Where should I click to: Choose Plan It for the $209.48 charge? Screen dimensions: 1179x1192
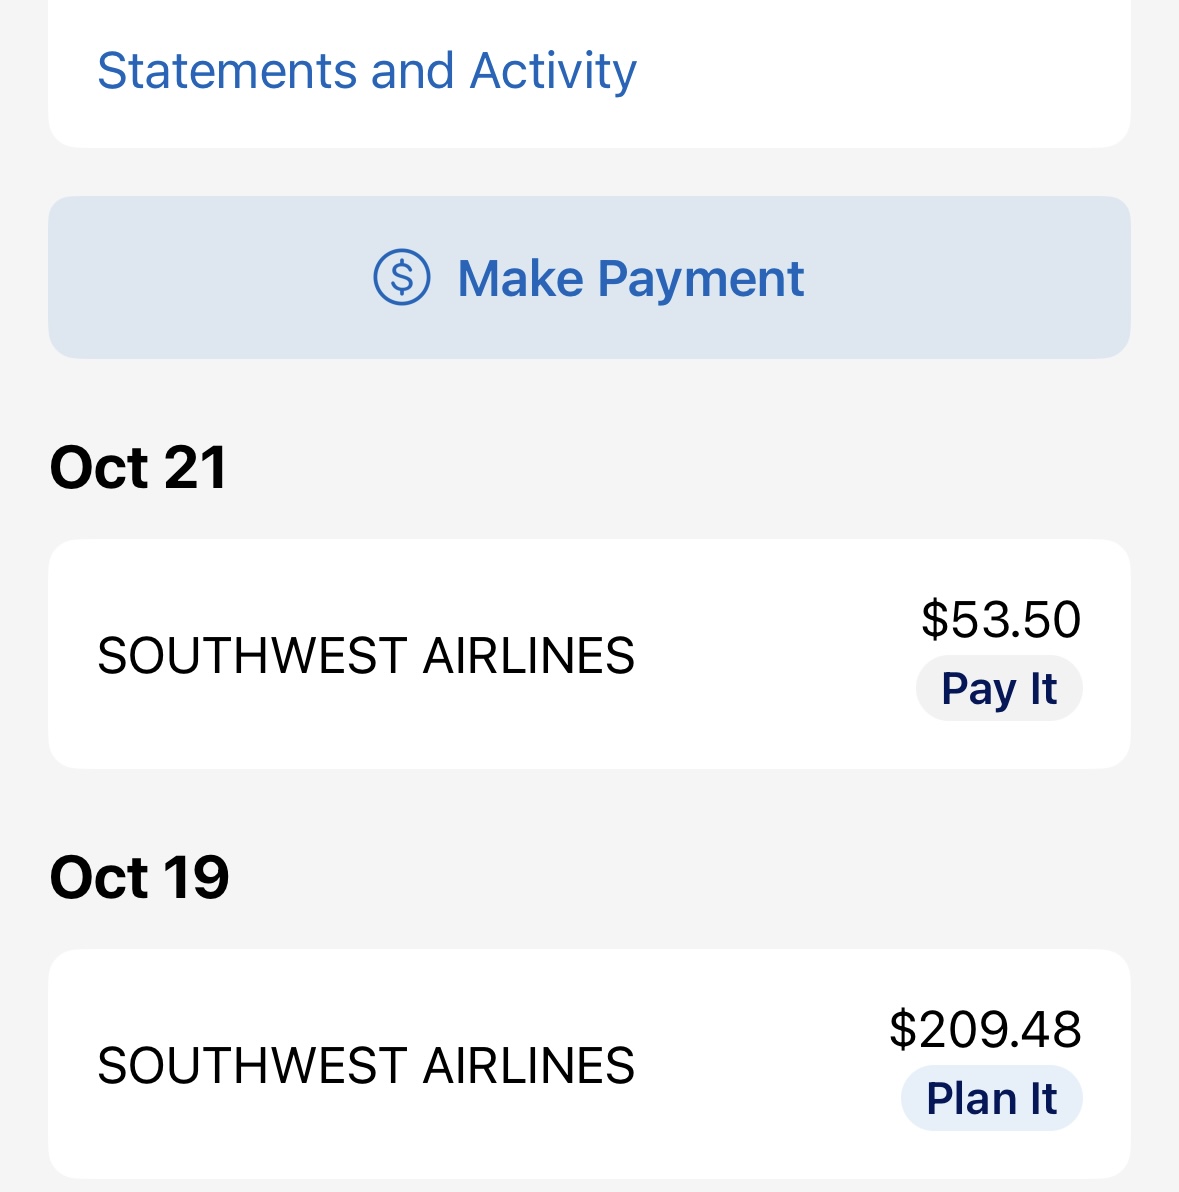pyautogui.click(x=991, y=1098)
